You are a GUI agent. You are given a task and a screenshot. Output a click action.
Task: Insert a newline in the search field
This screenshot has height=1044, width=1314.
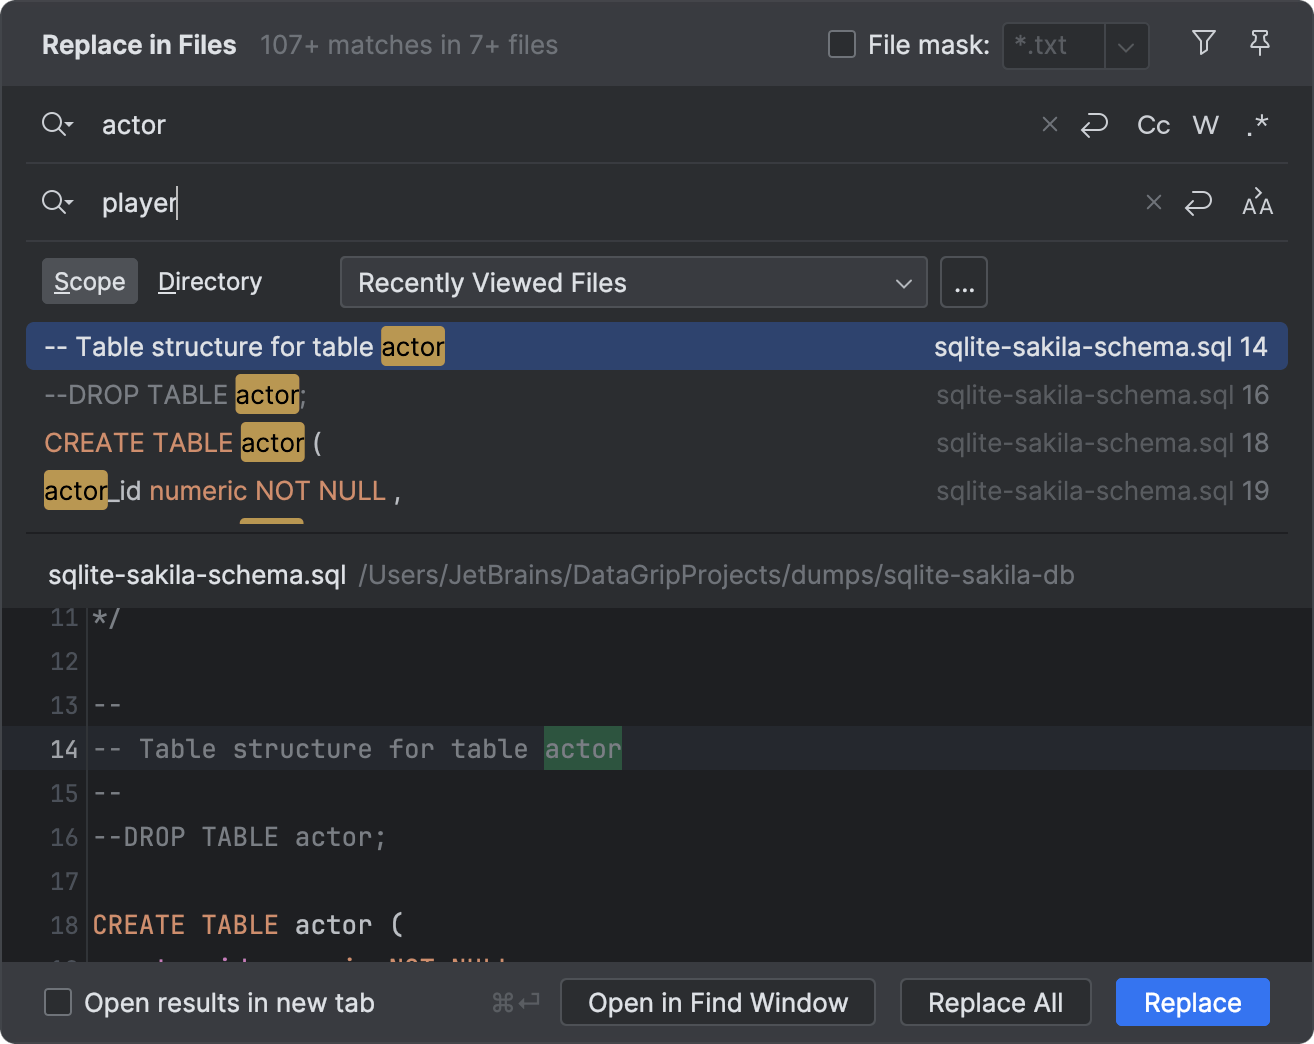(1094, 124)
